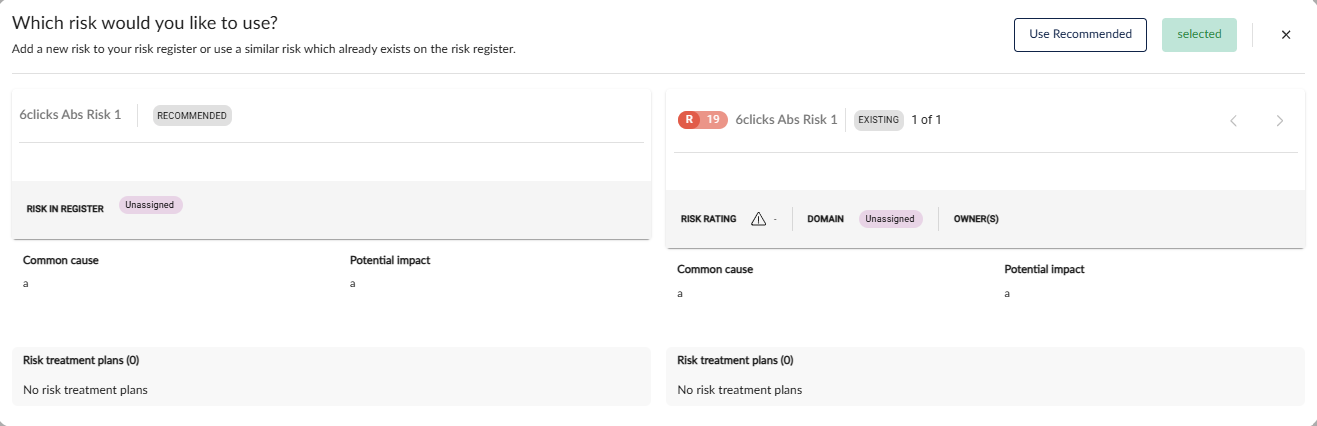The width and height of the screenshot is (1317, 426).
Task: Click the OWNER(S) label in existing risk
Action: point(976,219)
